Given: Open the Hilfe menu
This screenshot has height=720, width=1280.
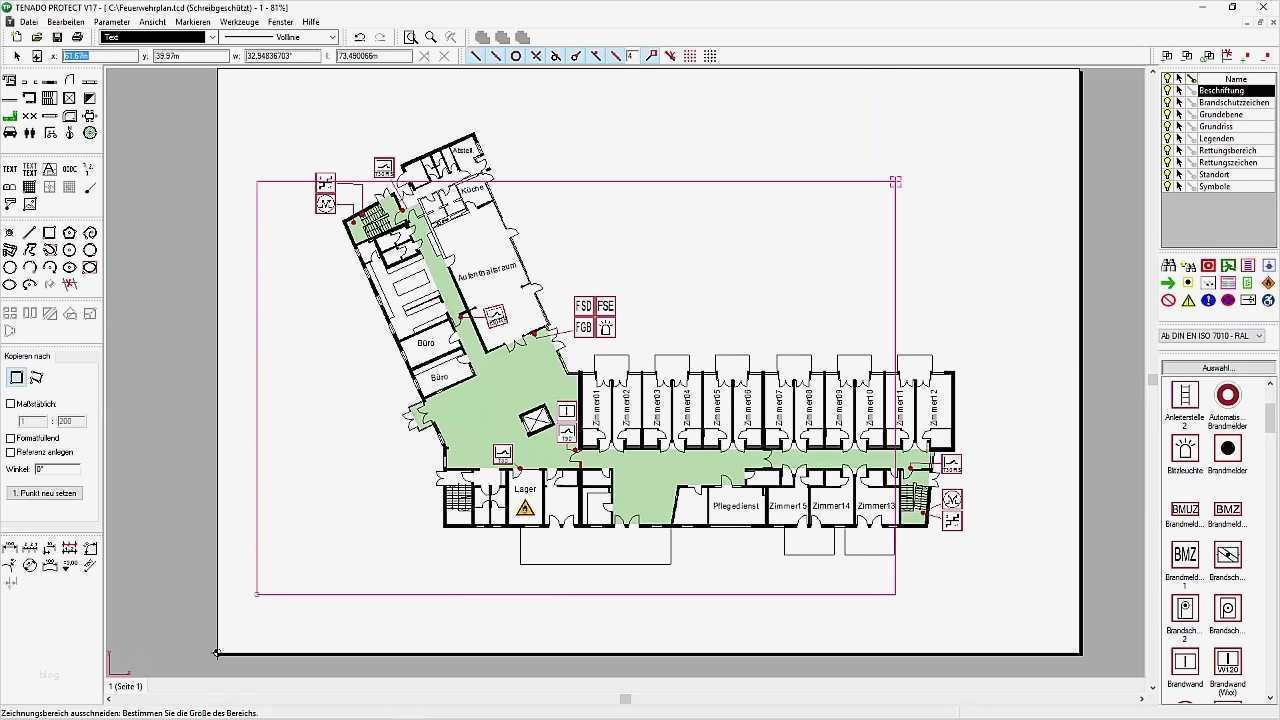Looking at the screenshot, I should point(311,21).
